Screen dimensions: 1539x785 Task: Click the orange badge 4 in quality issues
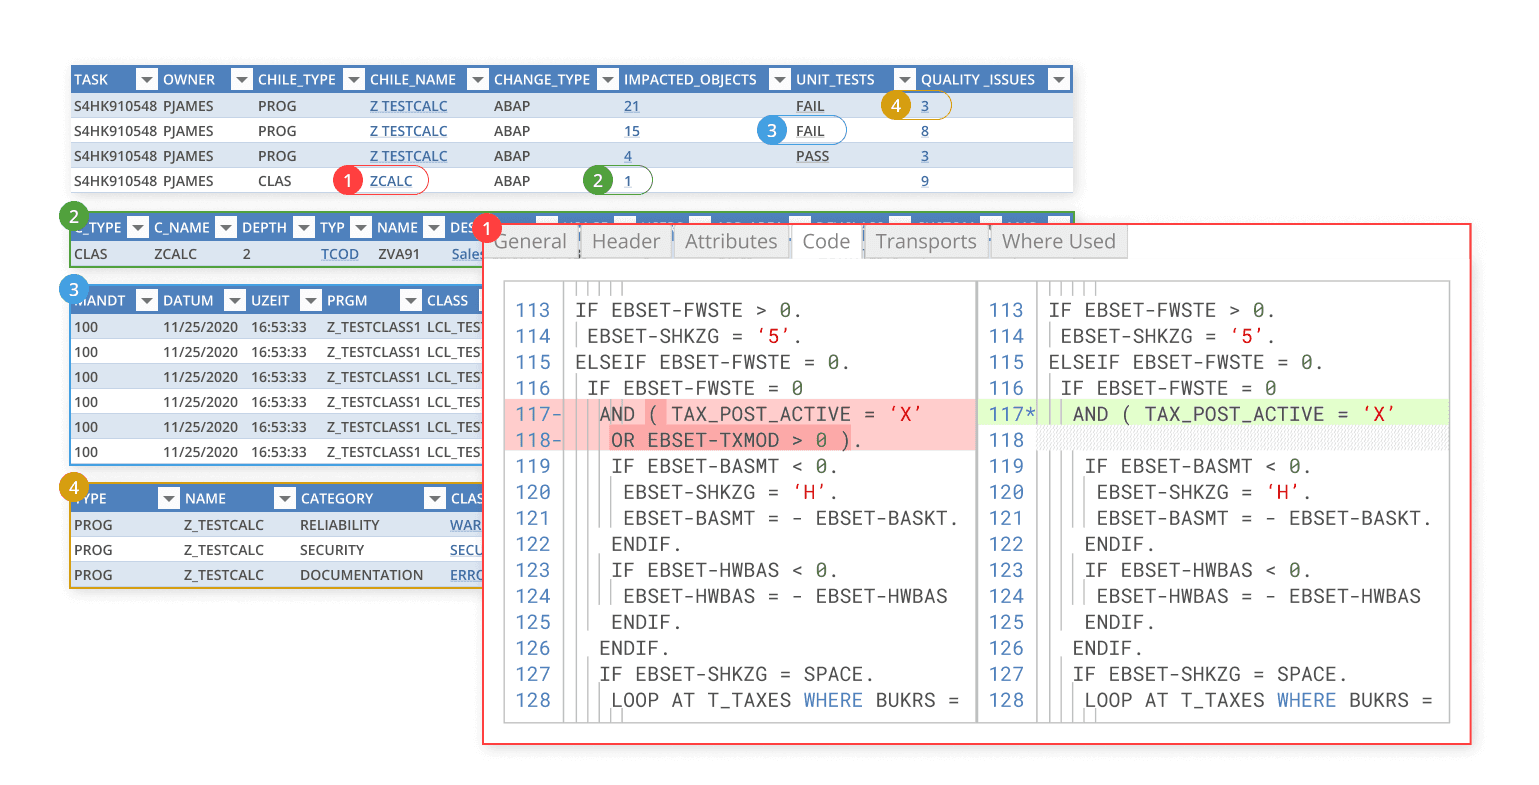point(896,106)
